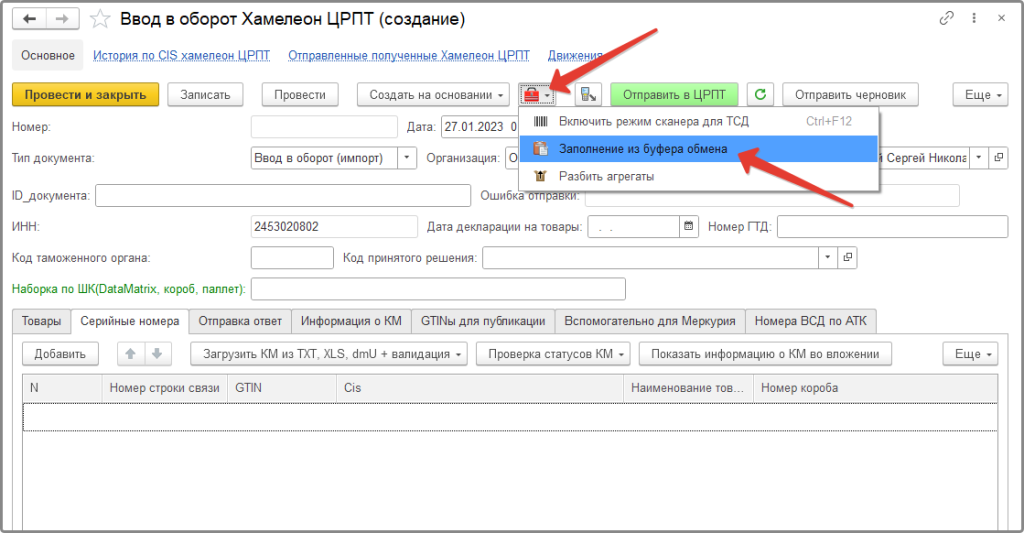Click the scanner device icon button
This screenshot has width=1024, height=533.
coord(588,95)
